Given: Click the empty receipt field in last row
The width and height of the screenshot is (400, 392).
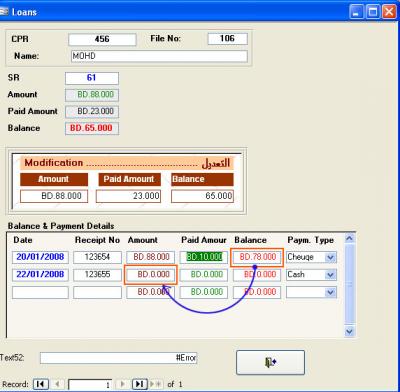Looking at the screenshot, I should point(98,292).
